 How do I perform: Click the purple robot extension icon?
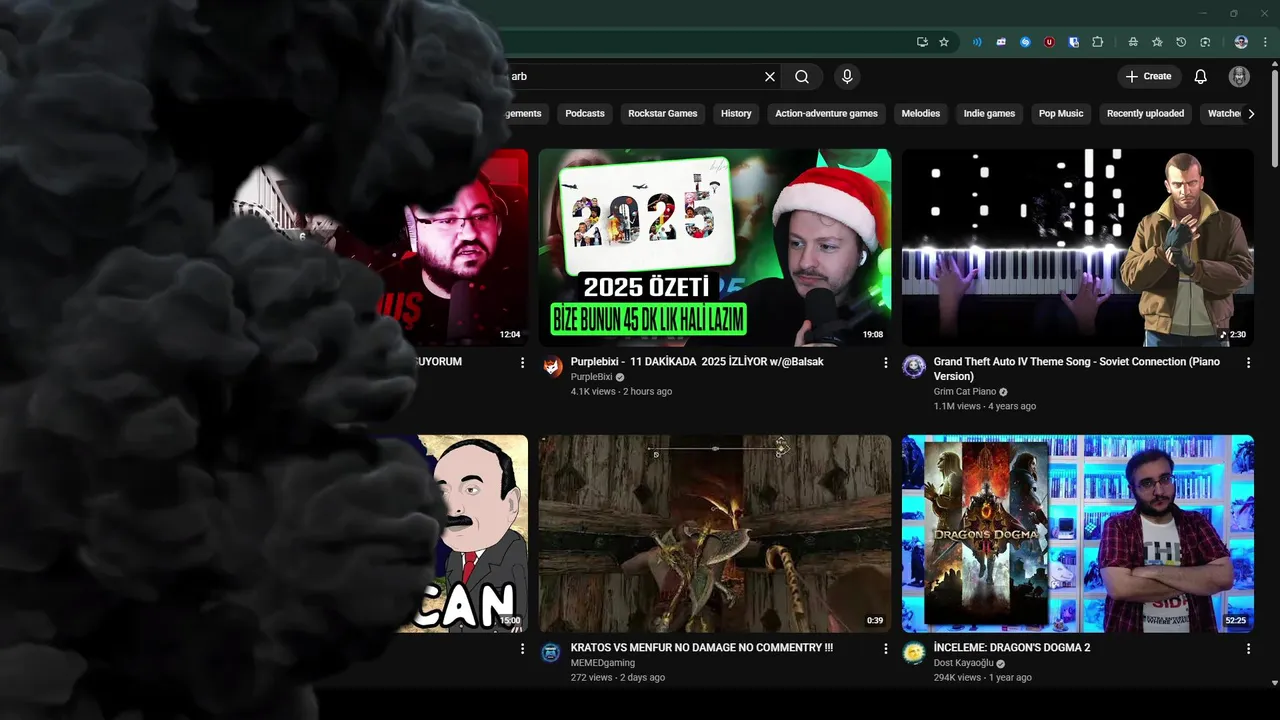[x=1001, y=42]
